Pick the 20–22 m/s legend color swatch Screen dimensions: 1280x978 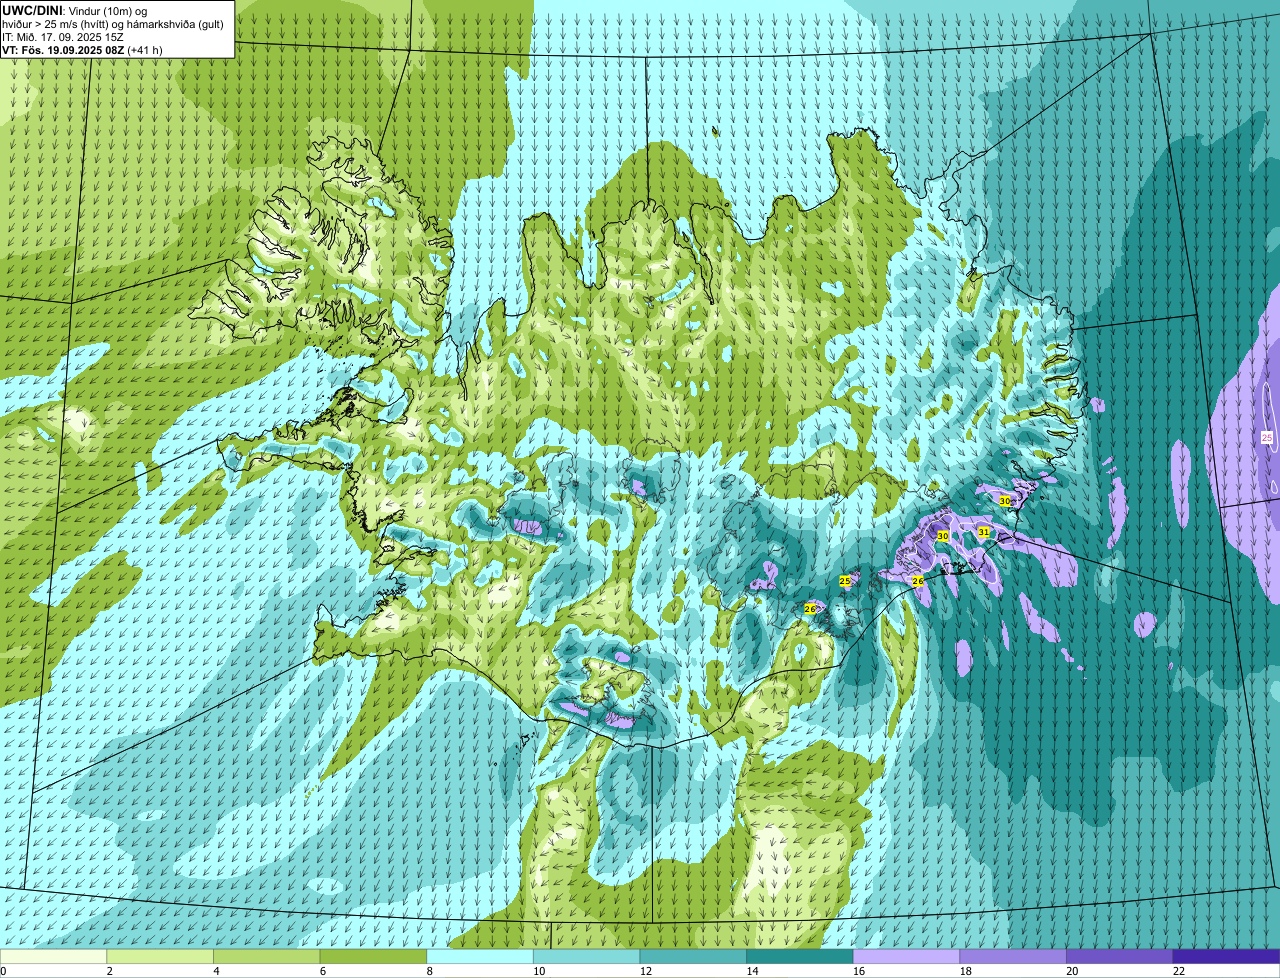[1120, 956]
